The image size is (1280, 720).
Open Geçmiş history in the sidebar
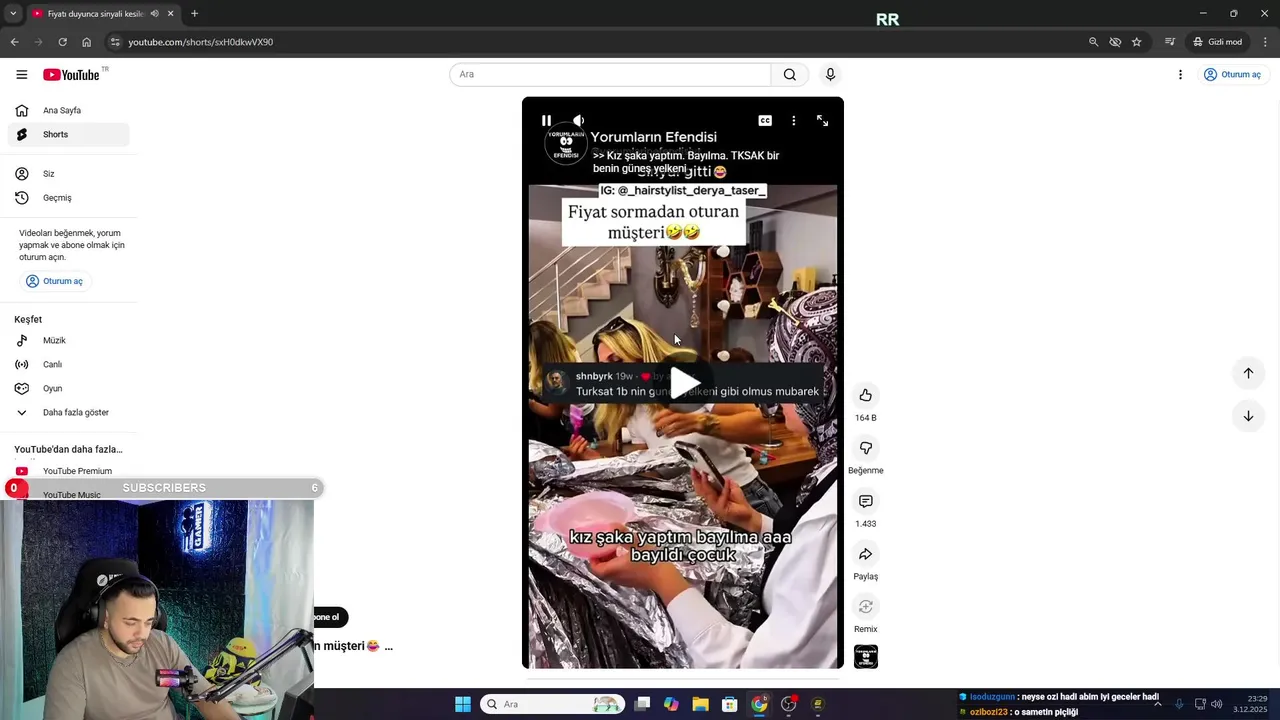tap(68, 198)
